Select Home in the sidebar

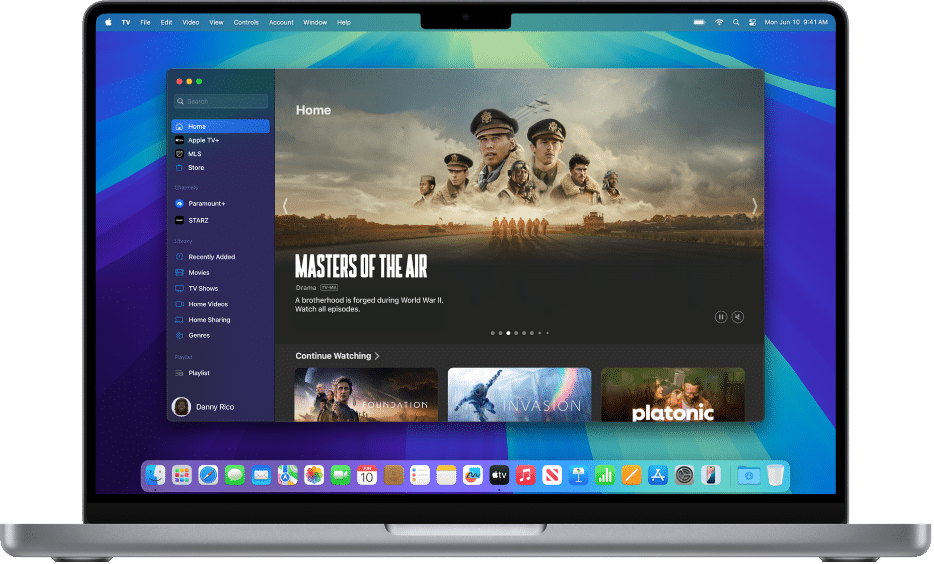pos(220,126)
